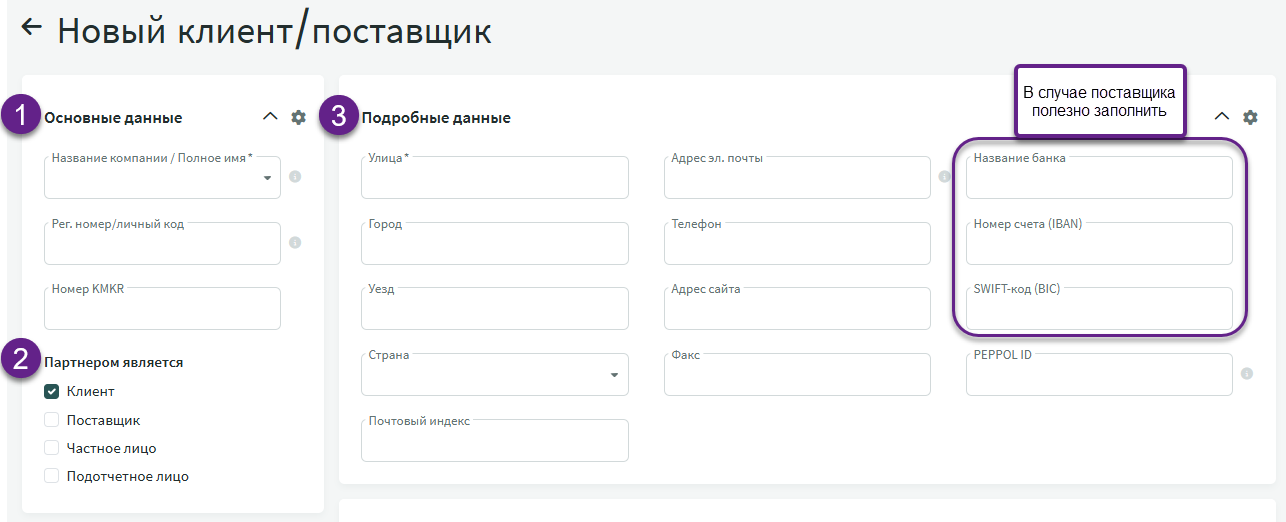Select the Название банка field
Screen dimensions: 1286x522
click(1098, 180)
